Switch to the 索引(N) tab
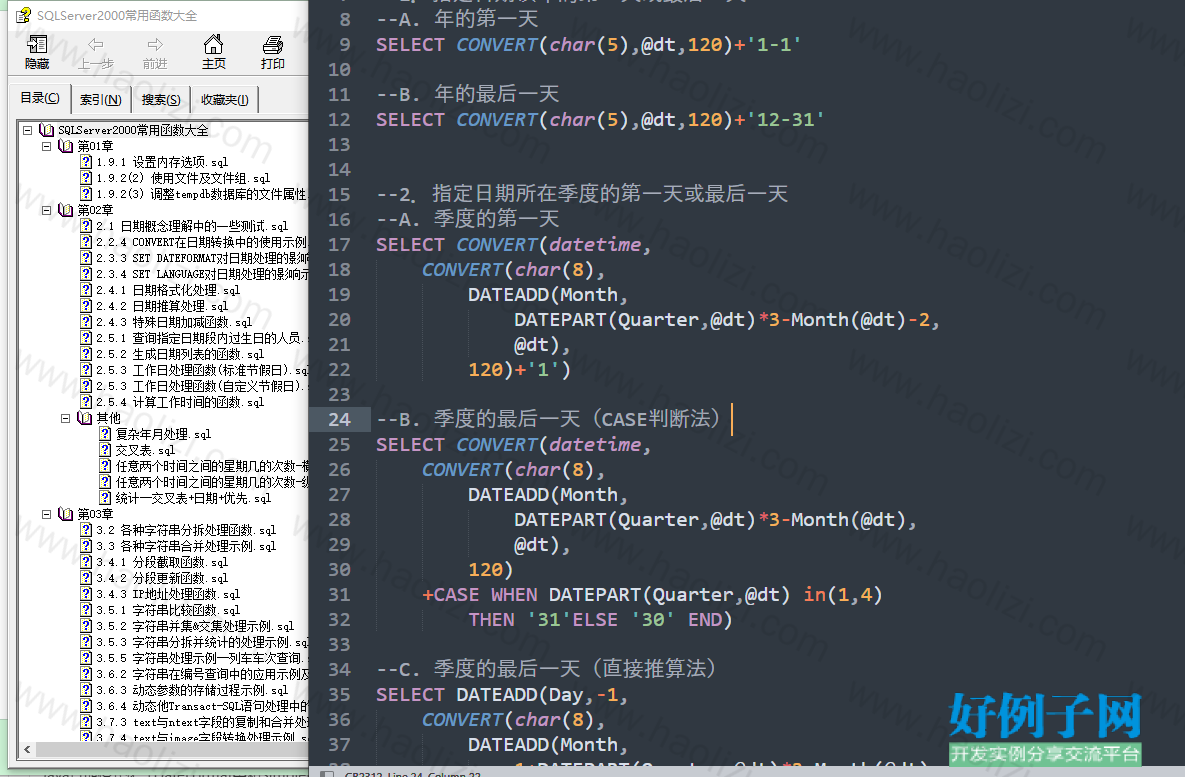The image size is (1185, 777). [101, 100]
